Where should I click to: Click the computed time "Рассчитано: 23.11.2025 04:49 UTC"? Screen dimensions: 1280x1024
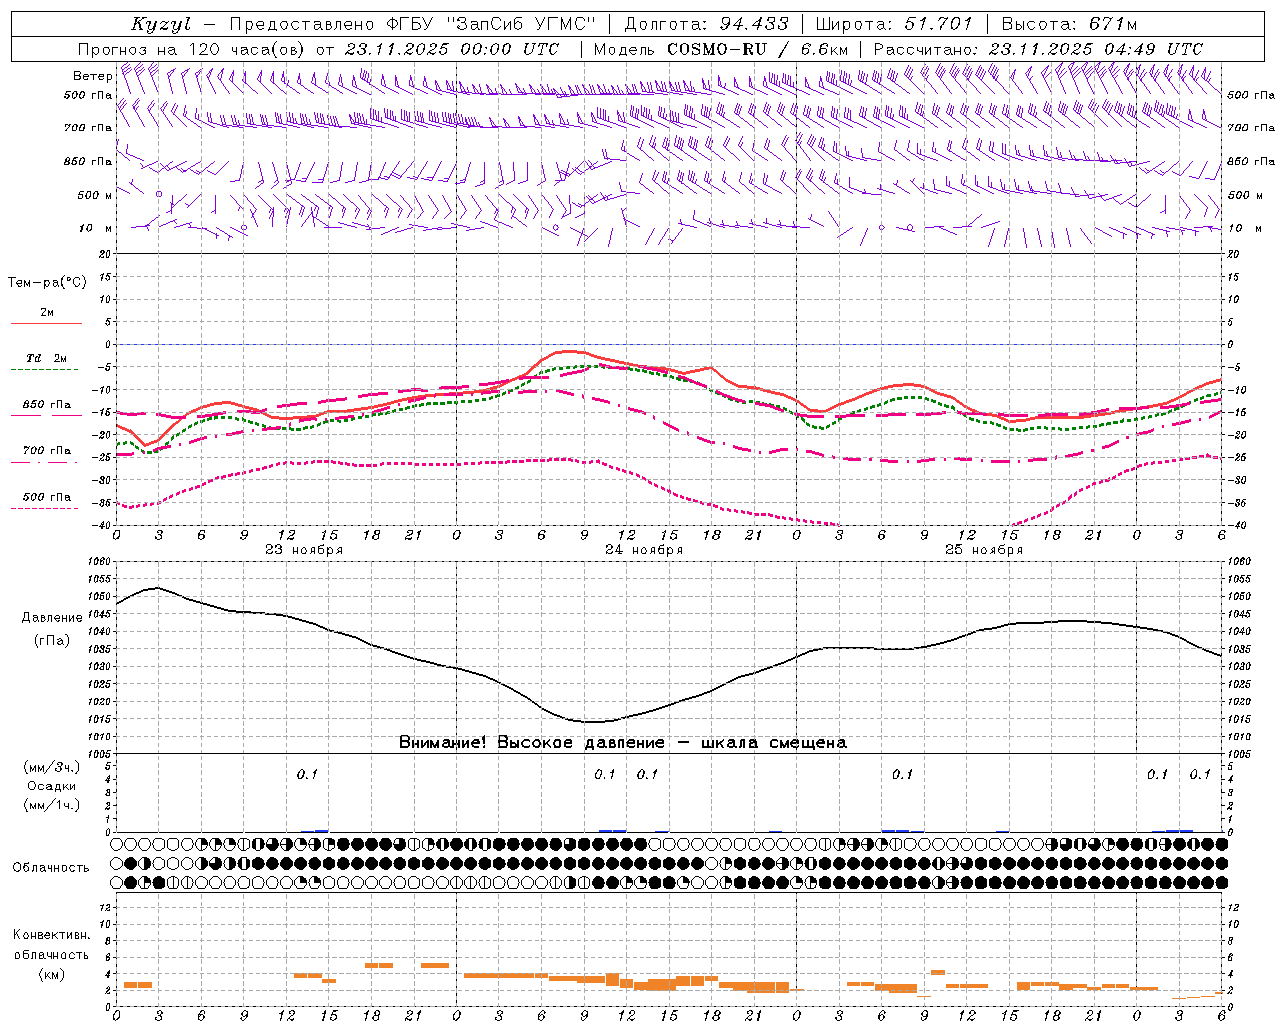click(x=1038, y=49)
